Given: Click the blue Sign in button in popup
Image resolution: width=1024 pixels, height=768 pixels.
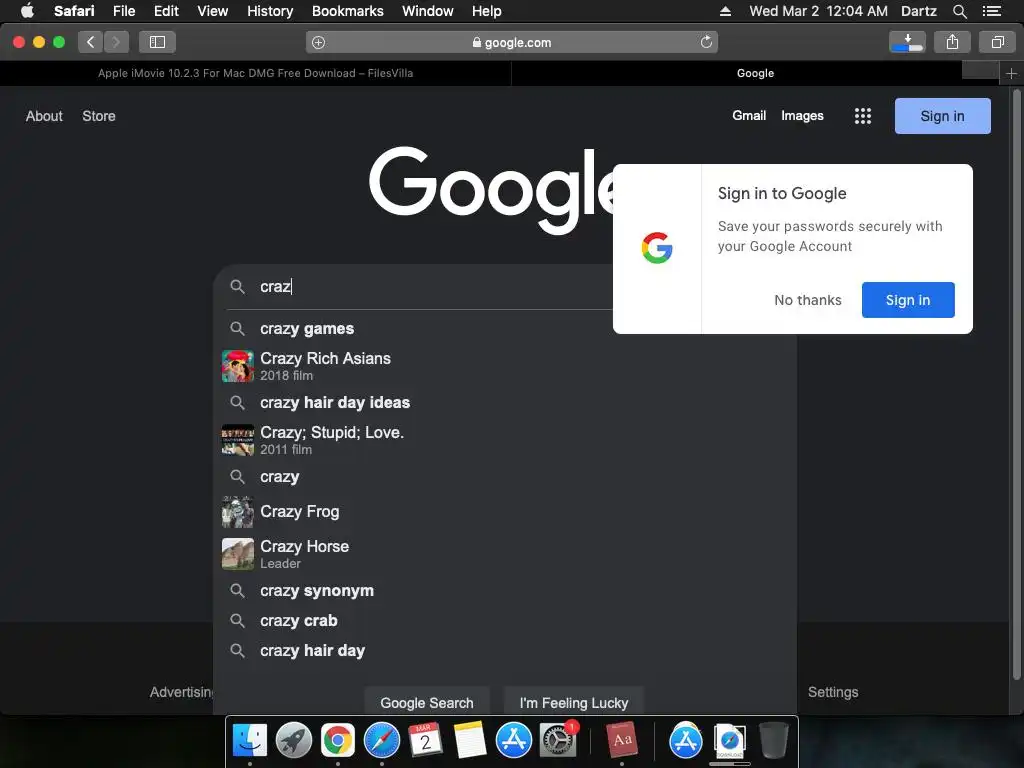Looking at the screenshot, I should point(908,300).
